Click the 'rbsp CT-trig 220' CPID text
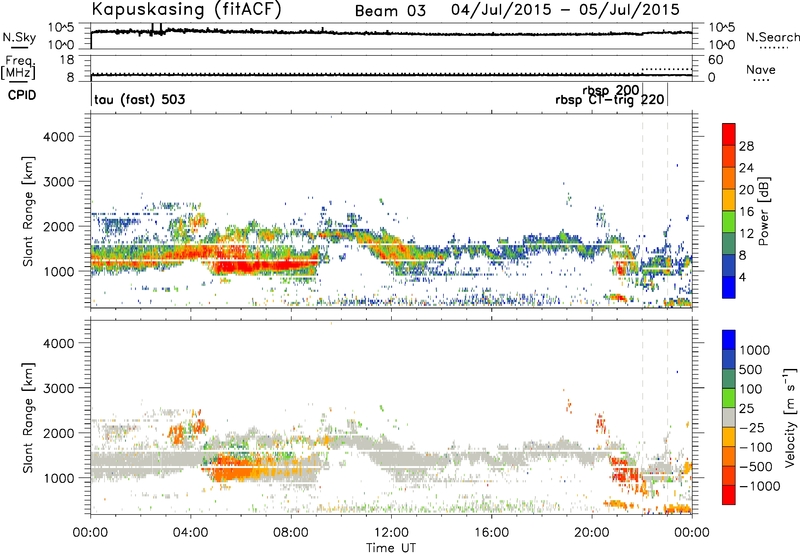 coord(610,99)
